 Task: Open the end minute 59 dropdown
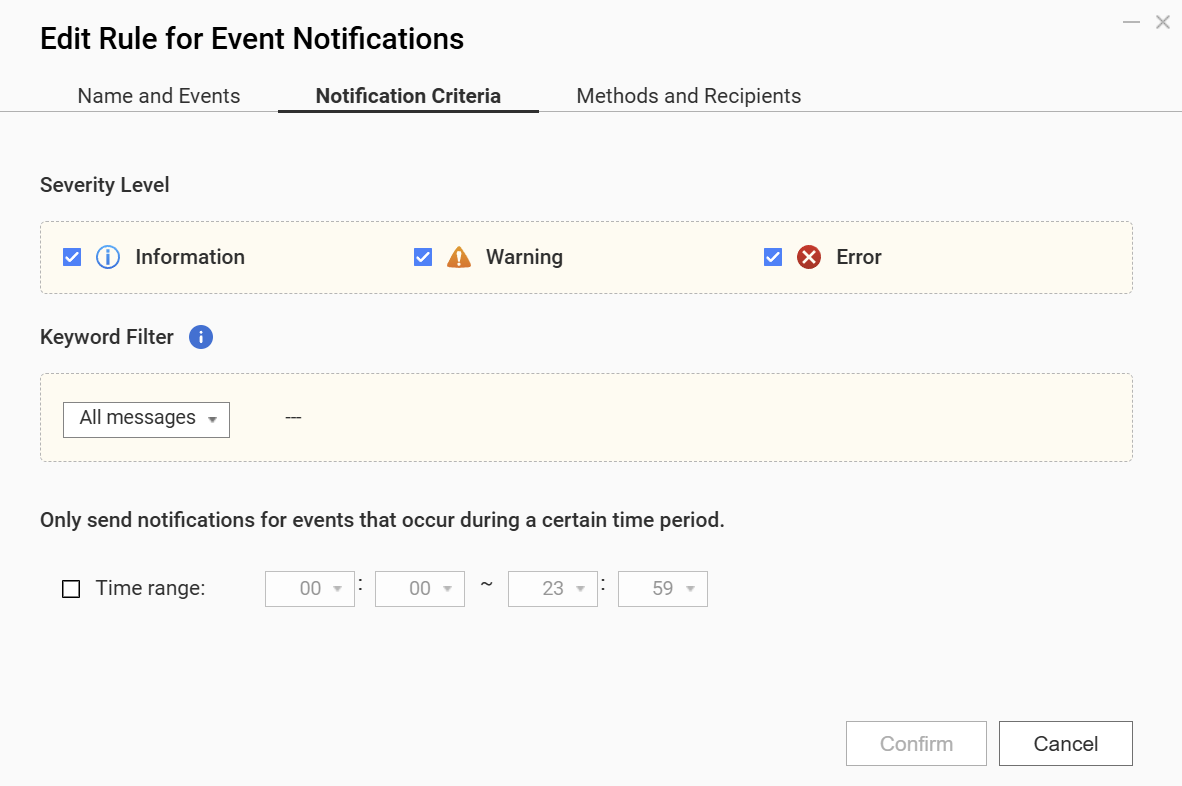tap(663, 589)
